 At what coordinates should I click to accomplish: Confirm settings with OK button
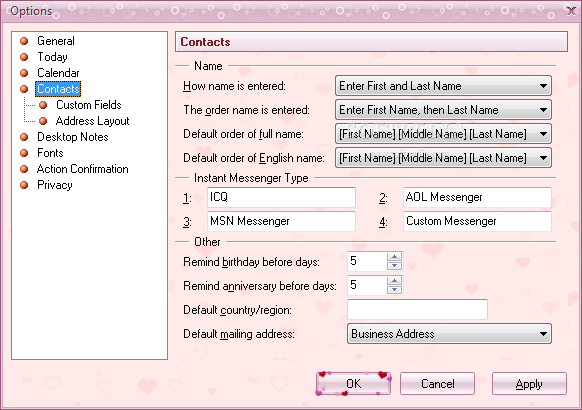(x=353, y=383)
